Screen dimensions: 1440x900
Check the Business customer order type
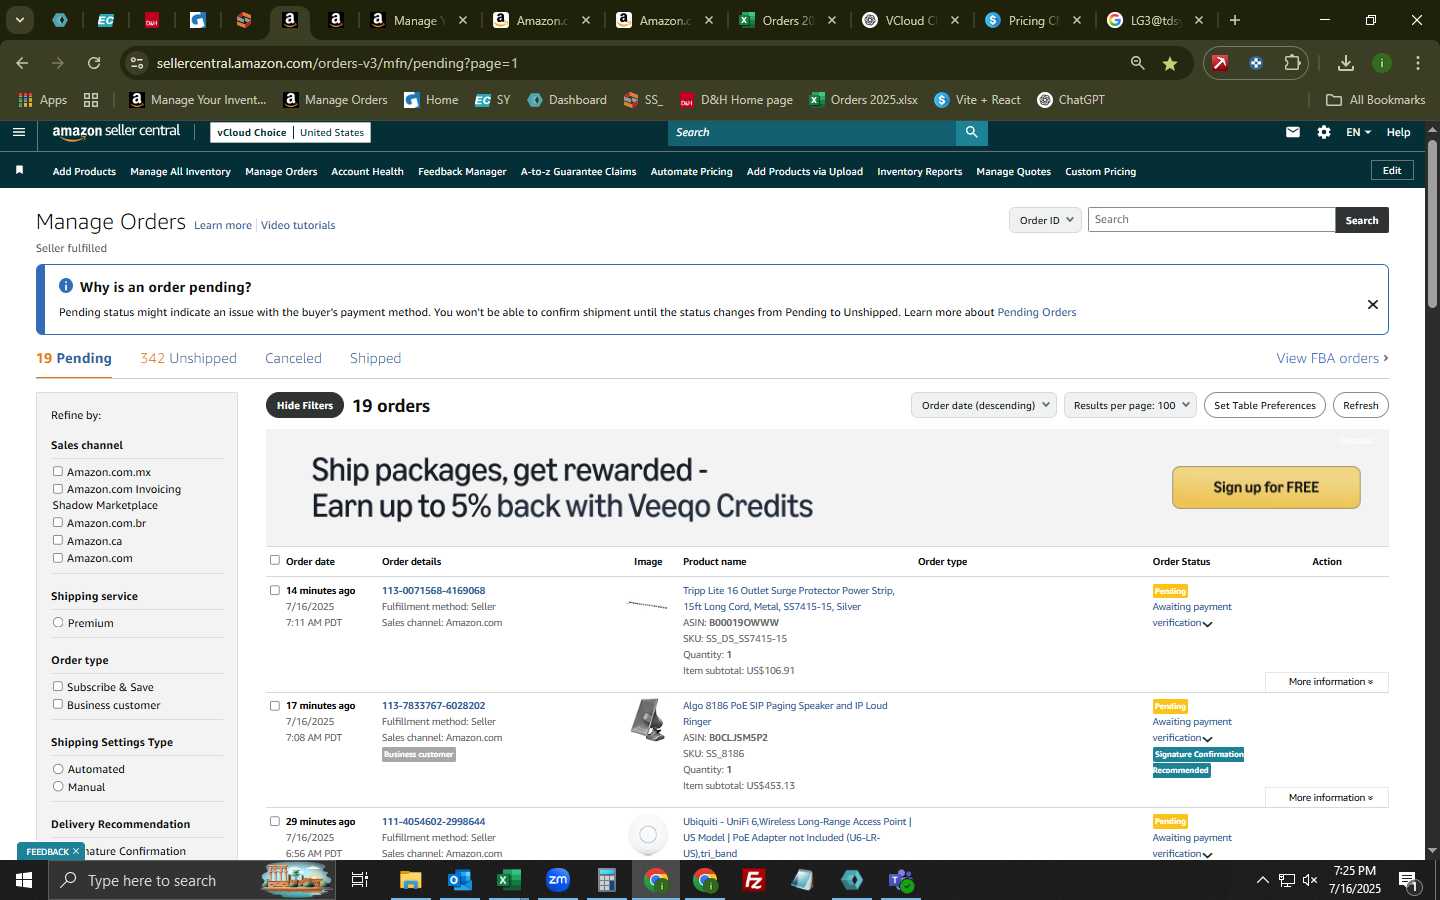tap(58, 704)
